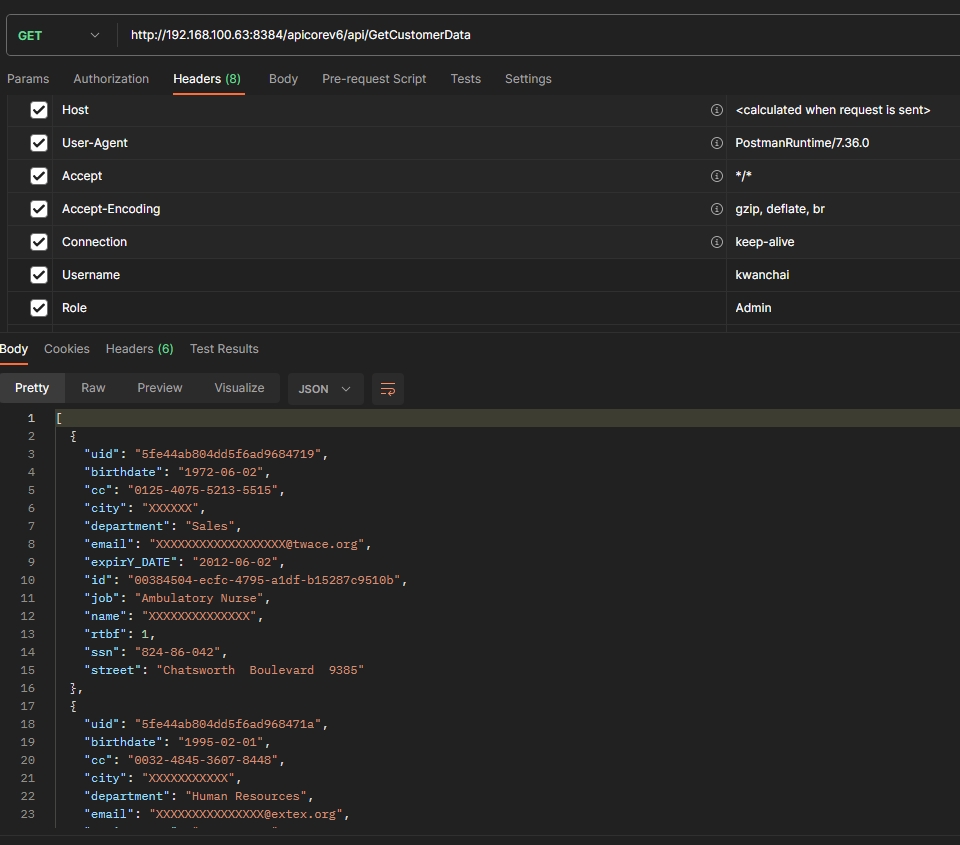Click the info icon beside User-Agent header

click(x=716, y=143)
